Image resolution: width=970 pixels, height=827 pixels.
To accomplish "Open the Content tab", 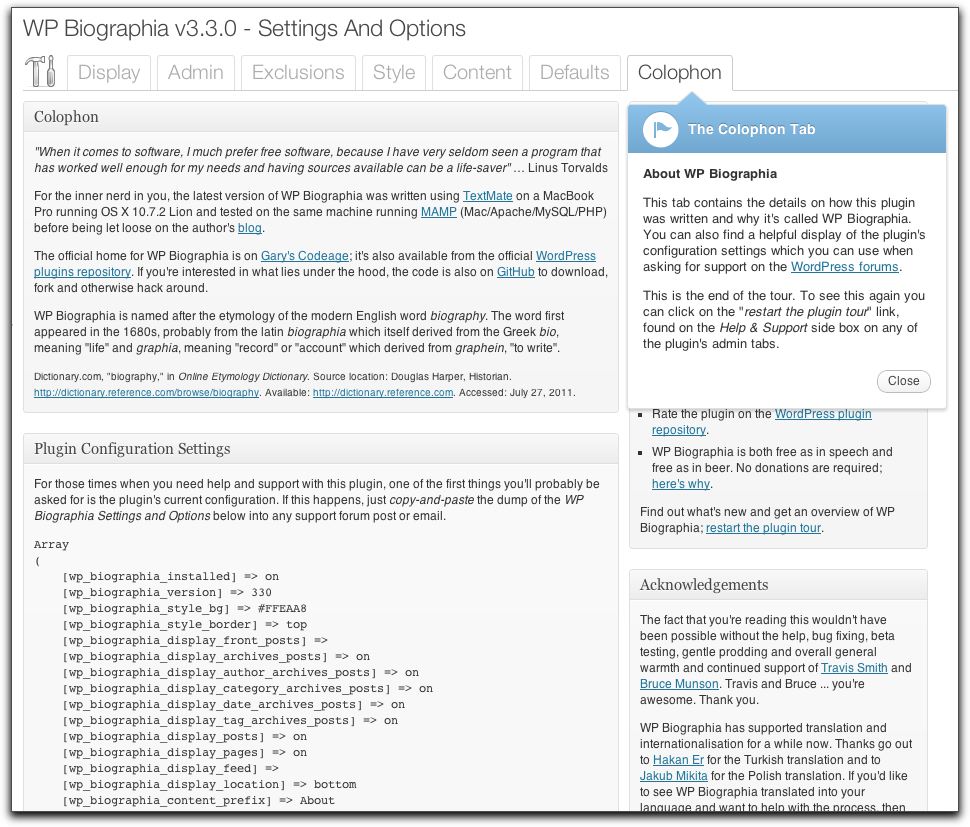I will tap(477, 73).
